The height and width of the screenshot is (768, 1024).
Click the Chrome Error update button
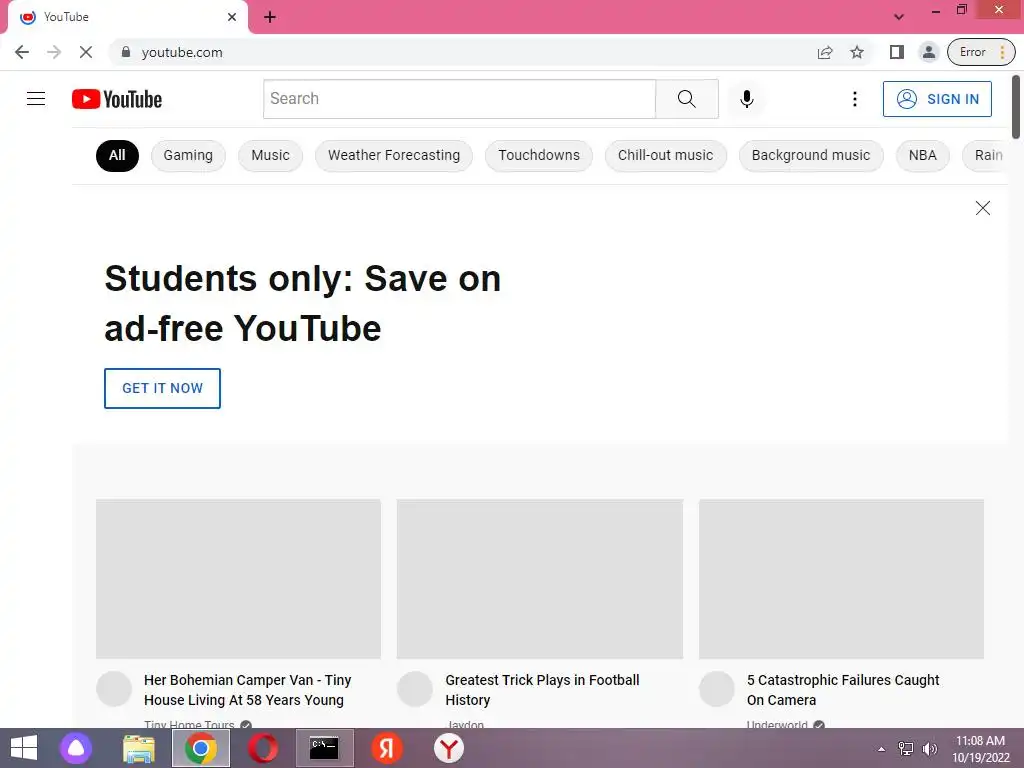coord(981,52)
